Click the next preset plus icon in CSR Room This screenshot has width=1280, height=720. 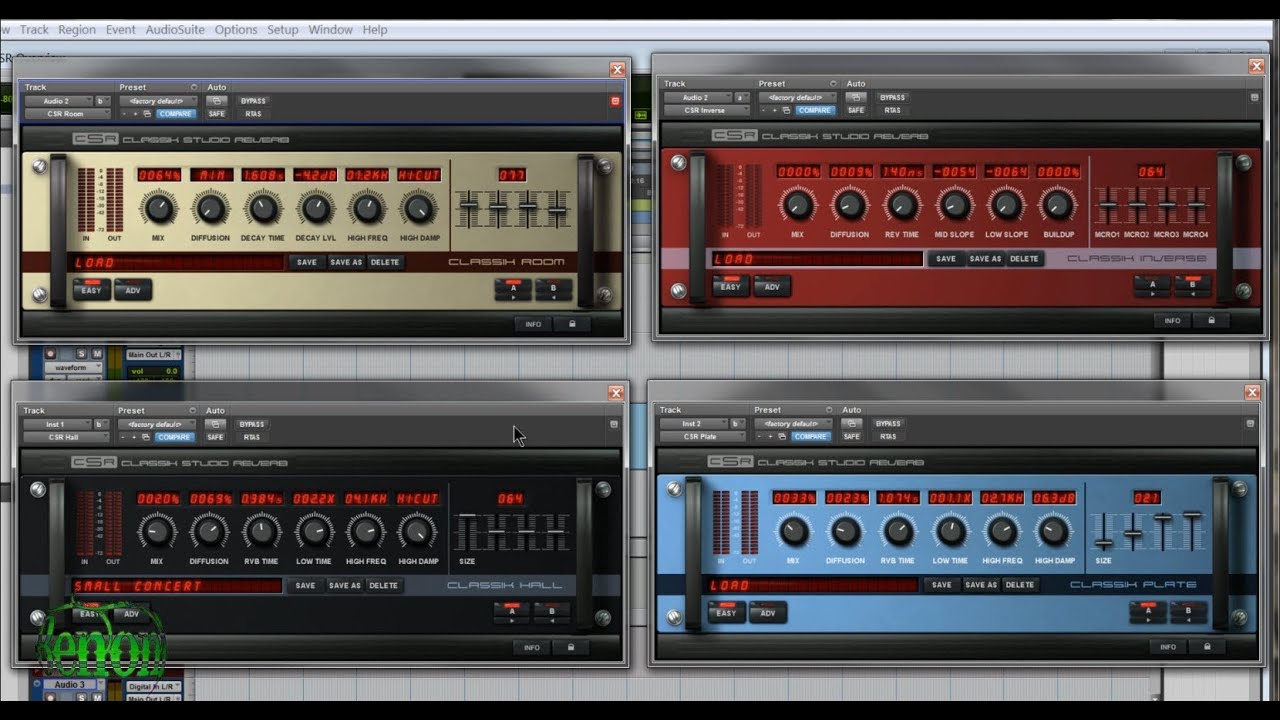coord(136,114)
